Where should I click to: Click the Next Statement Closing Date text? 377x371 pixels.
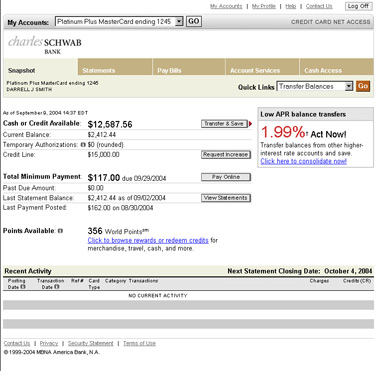pyautogui.click(x=300, y=271)
